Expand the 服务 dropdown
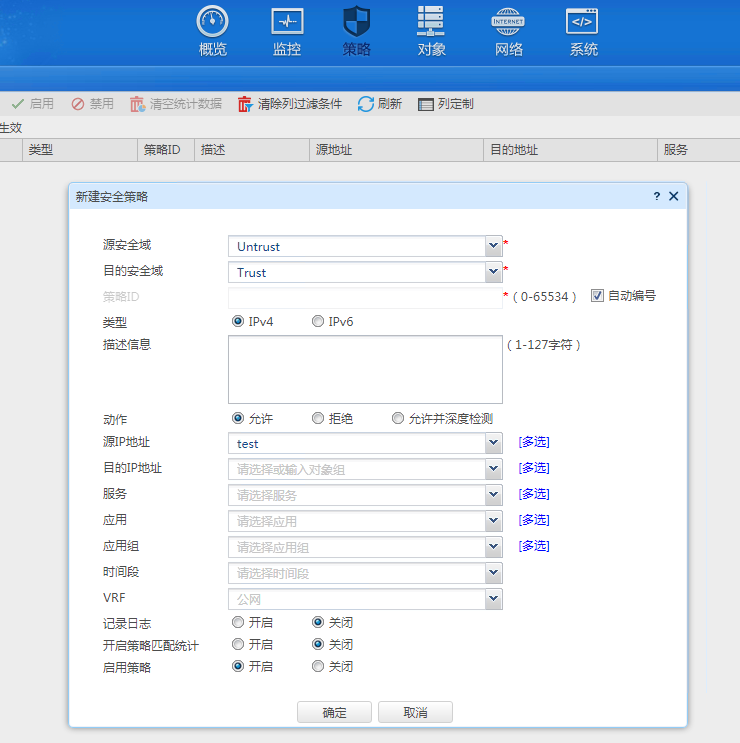 point(493,495)
